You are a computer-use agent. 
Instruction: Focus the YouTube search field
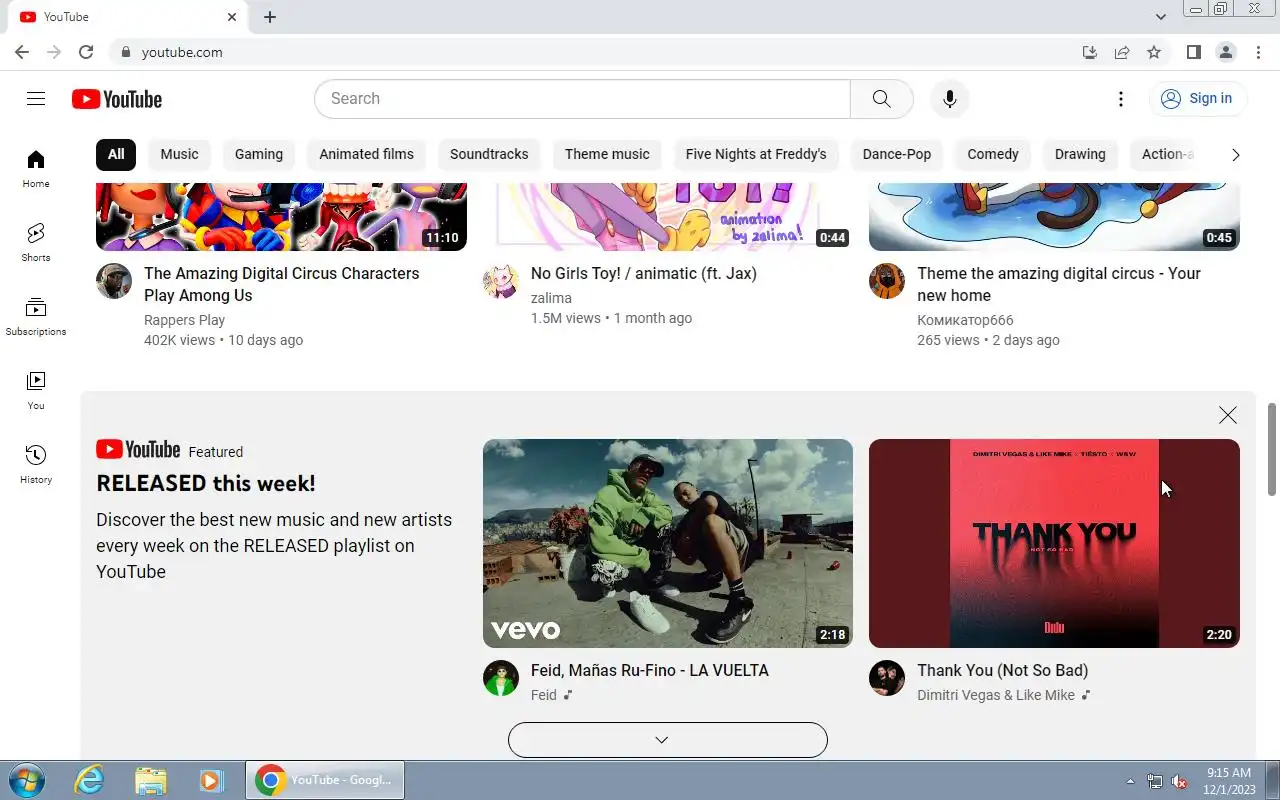click(582, 99)
